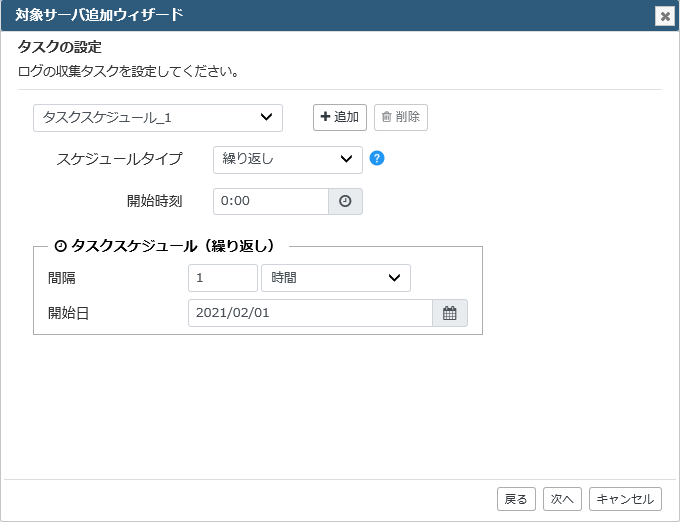Click the 開始日 2021/02/01 date field
The height and width of the screenshot is (525, 683).
tap(311, 313)
